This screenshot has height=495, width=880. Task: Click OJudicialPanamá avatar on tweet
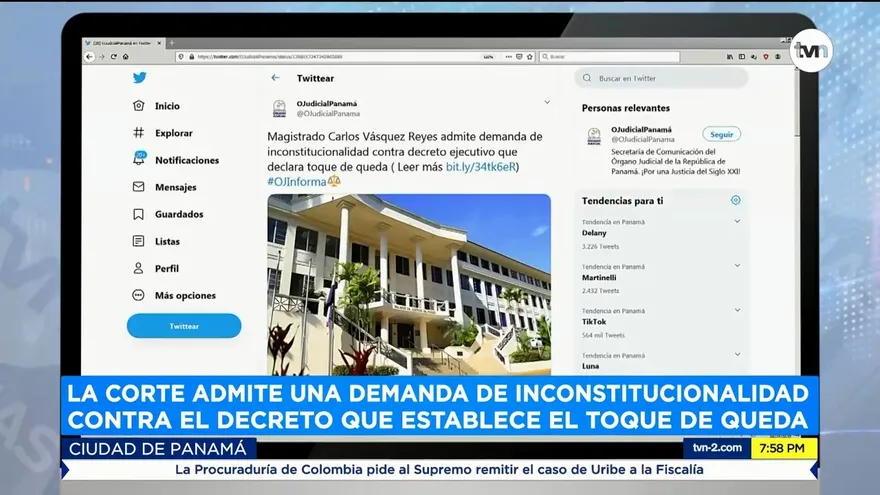pos(279,108)
